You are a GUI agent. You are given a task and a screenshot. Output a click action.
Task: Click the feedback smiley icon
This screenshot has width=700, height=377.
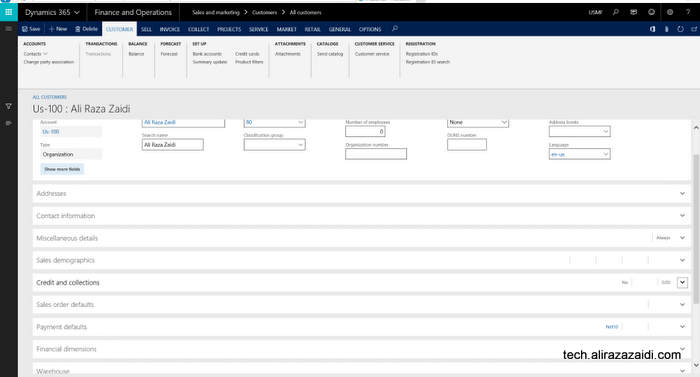pos(651,12)
